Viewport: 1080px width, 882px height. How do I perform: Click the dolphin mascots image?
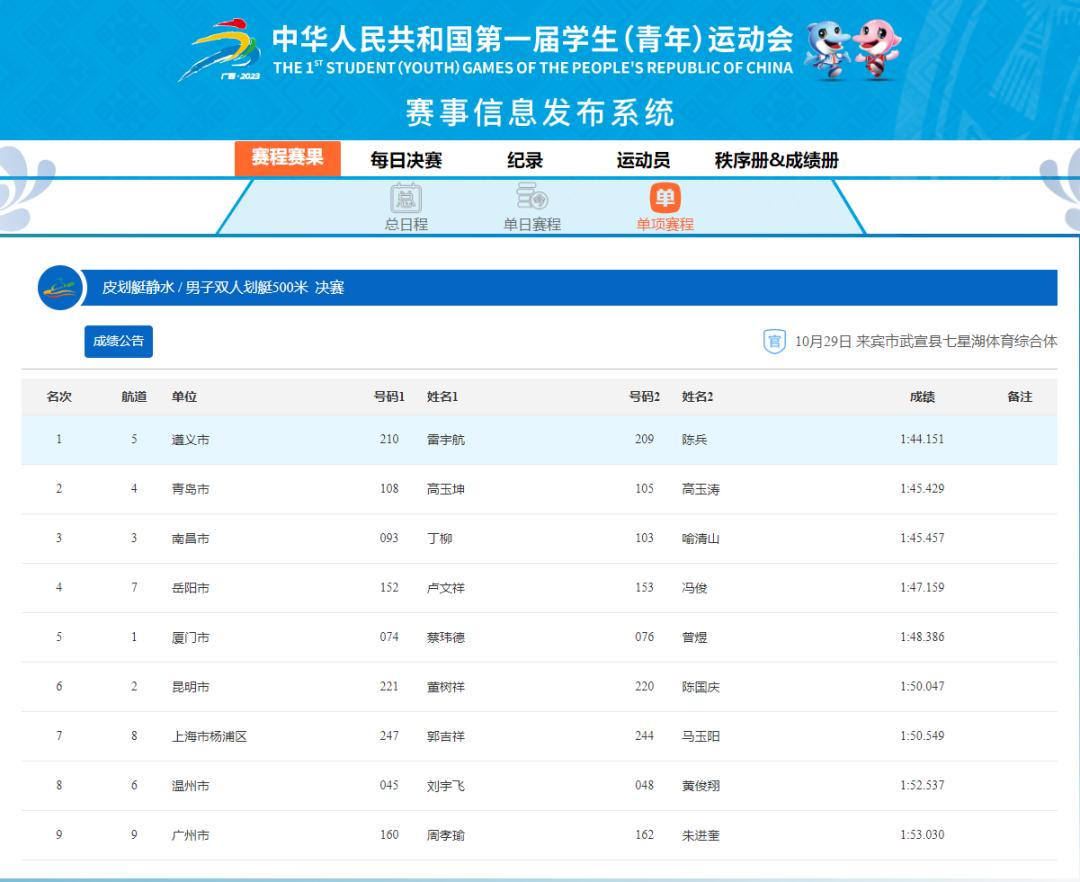tap(853, 51)
